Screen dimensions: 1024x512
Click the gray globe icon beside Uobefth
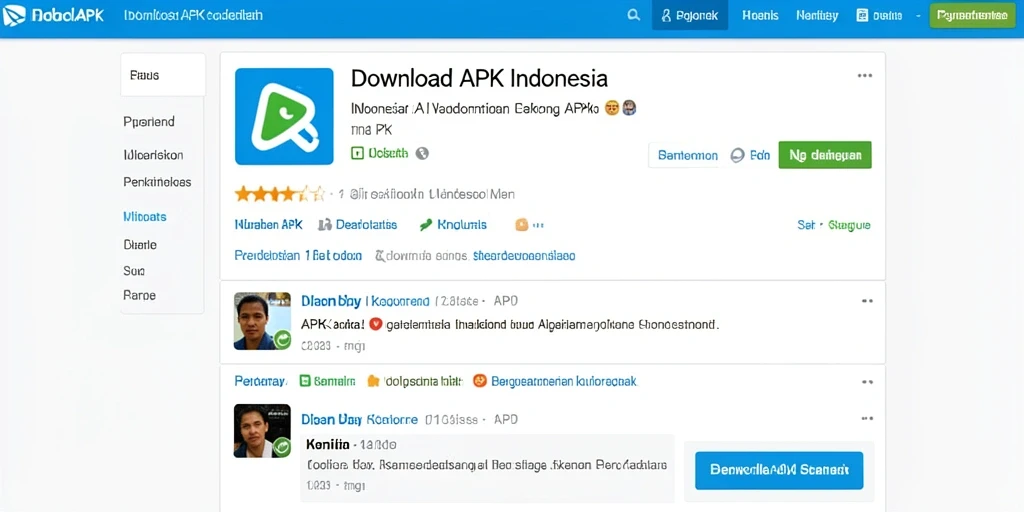tap(422, 153)
